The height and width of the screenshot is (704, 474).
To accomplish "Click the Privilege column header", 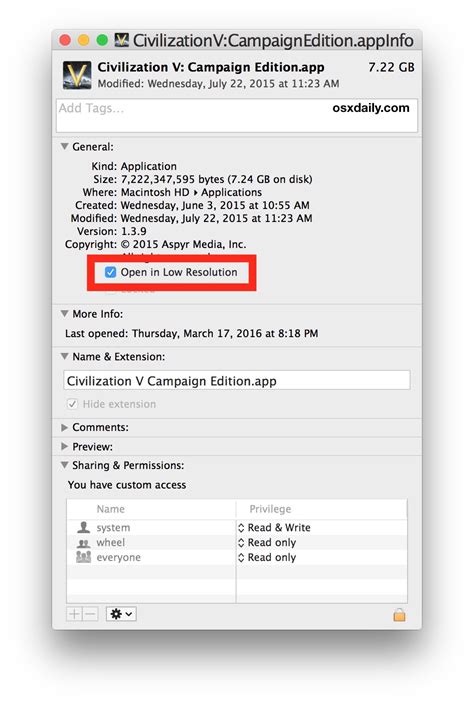I will (270, 509).
